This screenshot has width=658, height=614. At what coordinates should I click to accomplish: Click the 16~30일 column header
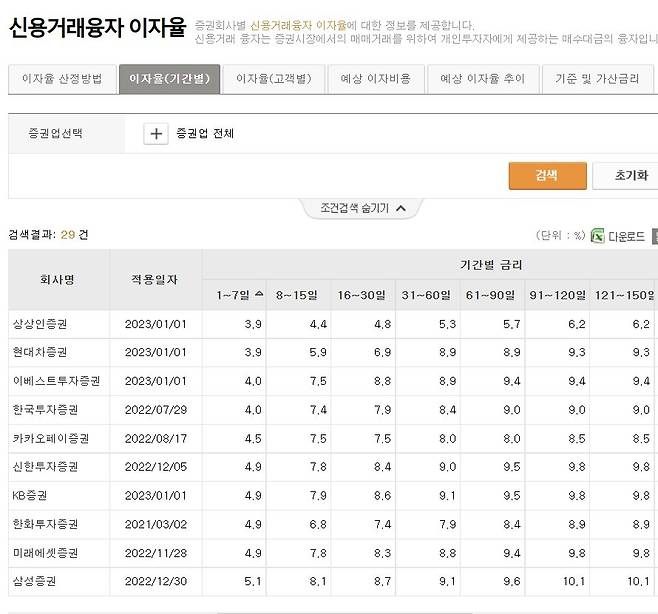pos(361,295)
